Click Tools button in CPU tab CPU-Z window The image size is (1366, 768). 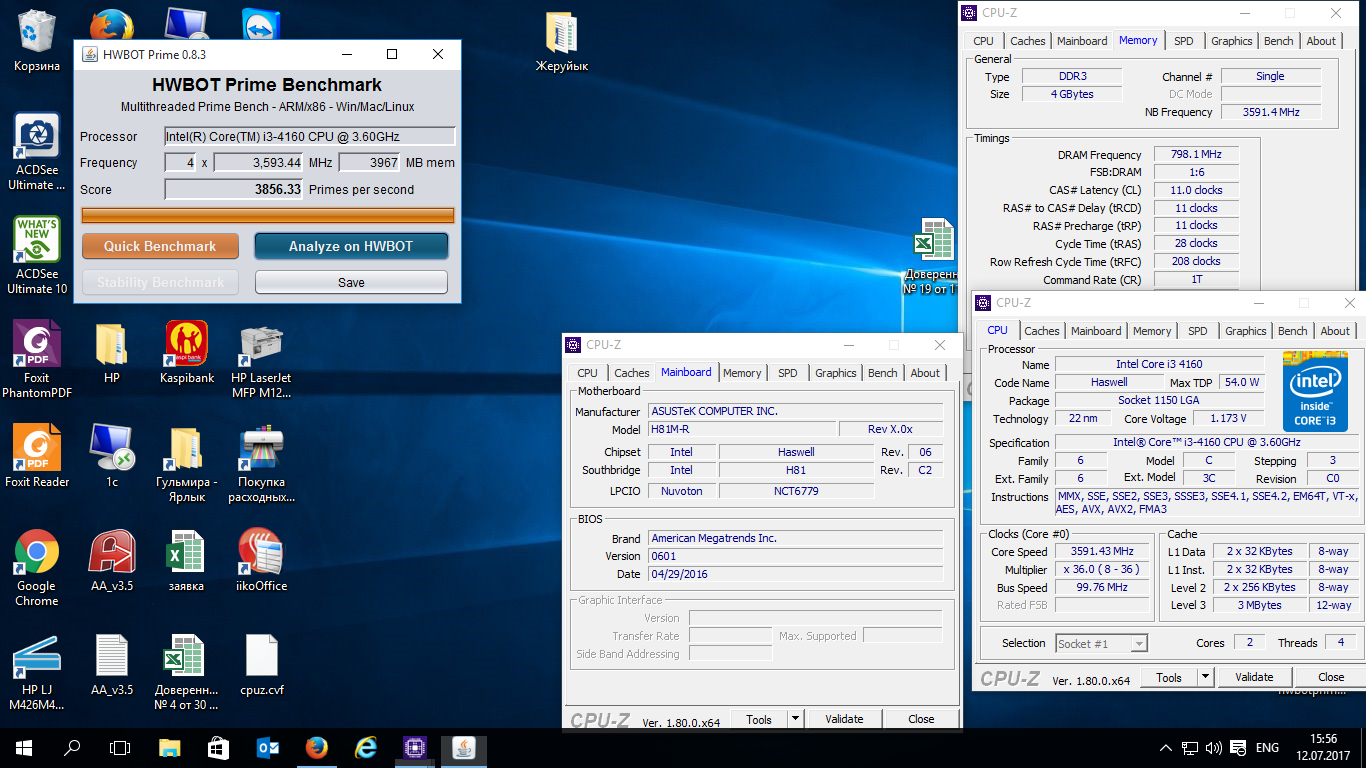point(1169,677)
